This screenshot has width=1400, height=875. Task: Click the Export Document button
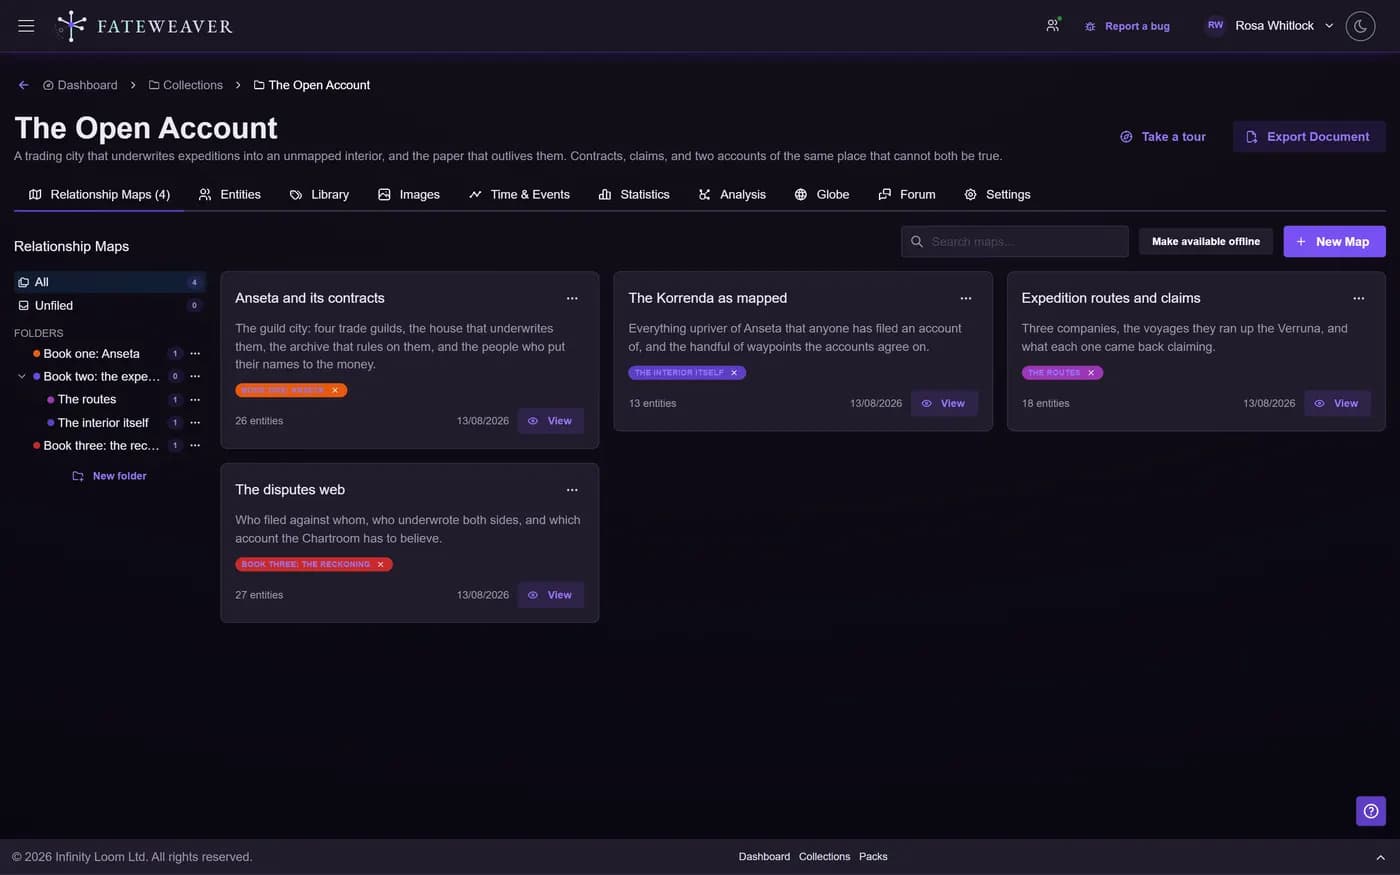coord(1309,136)
